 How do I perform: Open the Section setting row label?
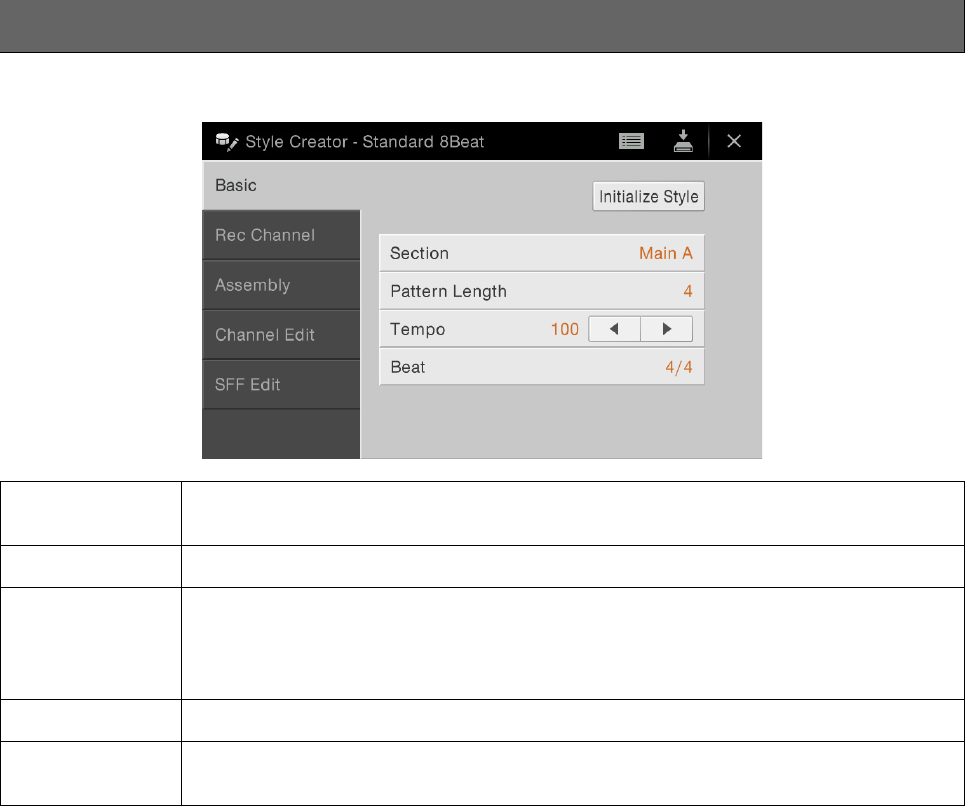(x=419, y=253)
